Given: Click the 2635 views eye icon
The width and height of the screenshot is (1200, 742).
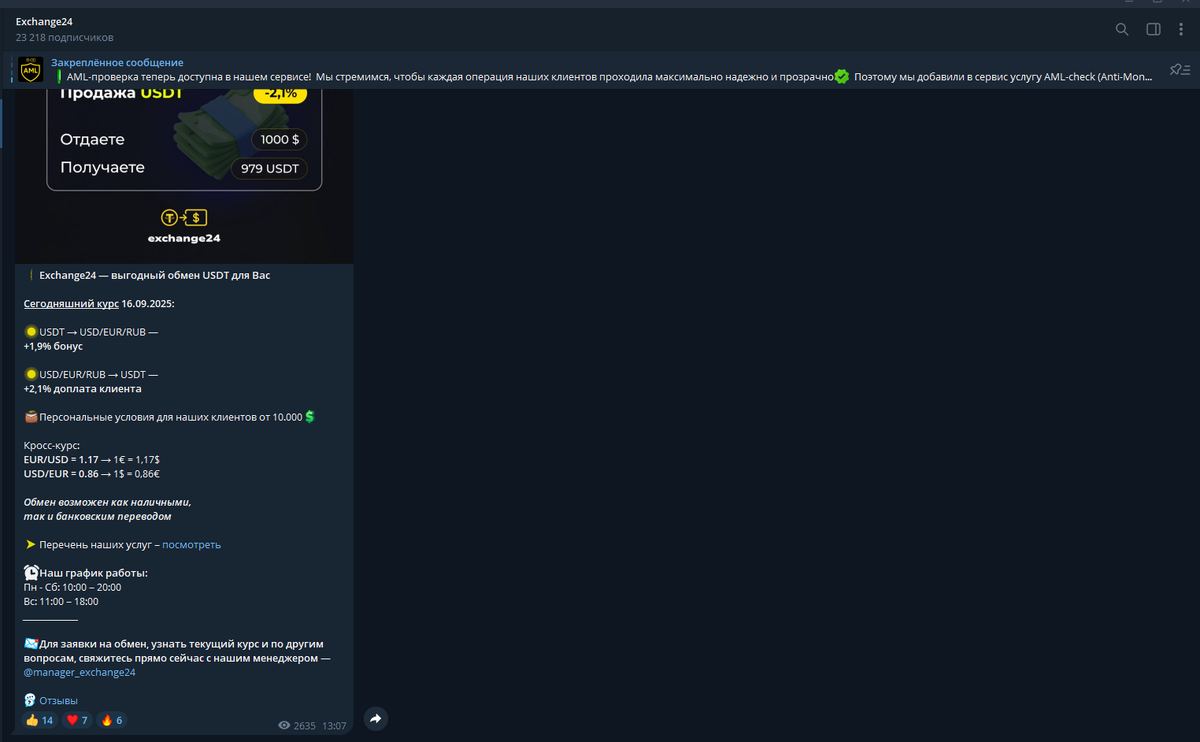Looking at the screenshot, I should (284, 726).
